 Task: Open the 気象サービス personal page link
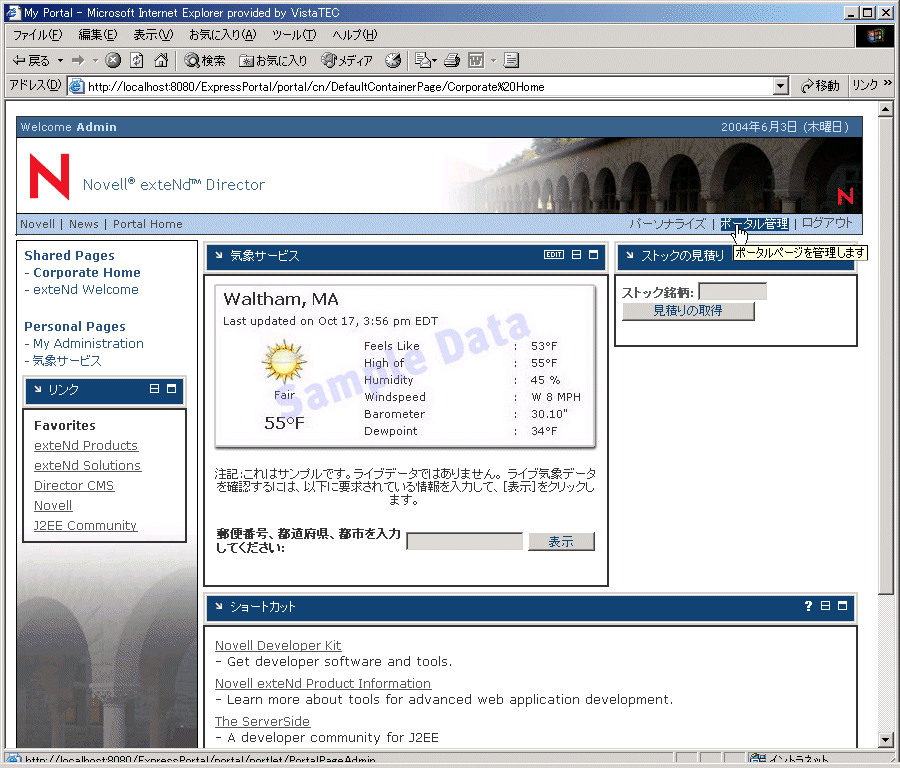67,360
